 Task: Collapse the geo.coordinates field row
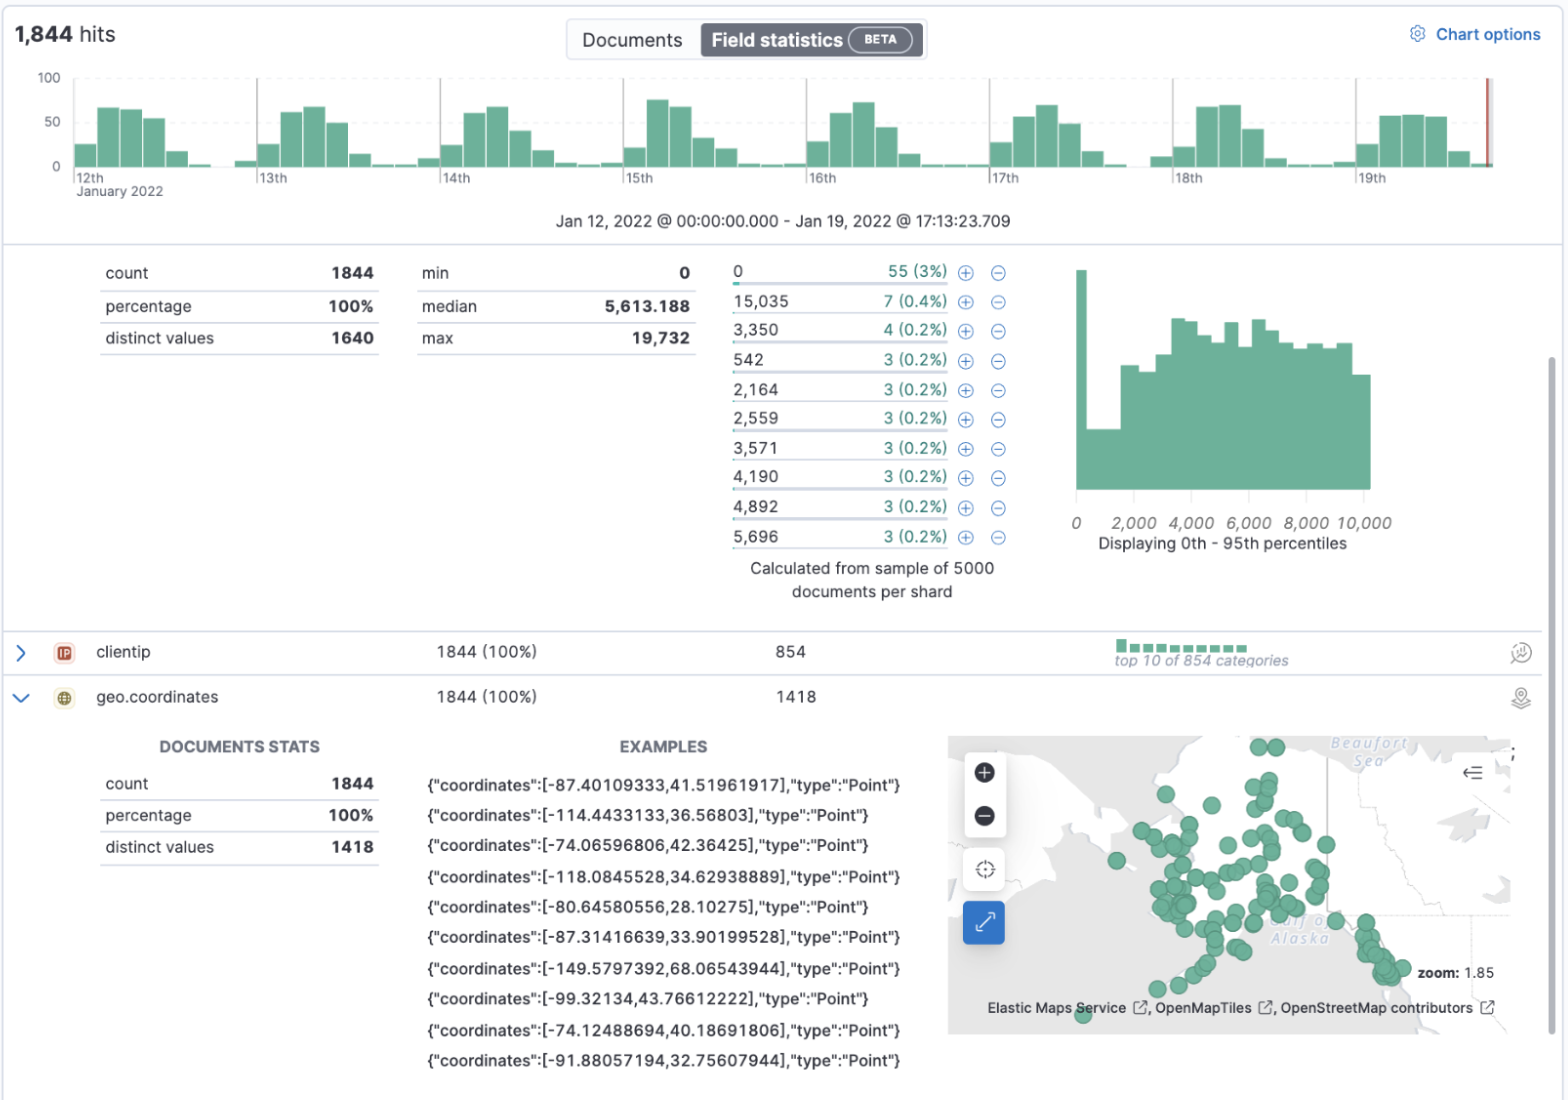pyautogui.click(x=21, y=698)
